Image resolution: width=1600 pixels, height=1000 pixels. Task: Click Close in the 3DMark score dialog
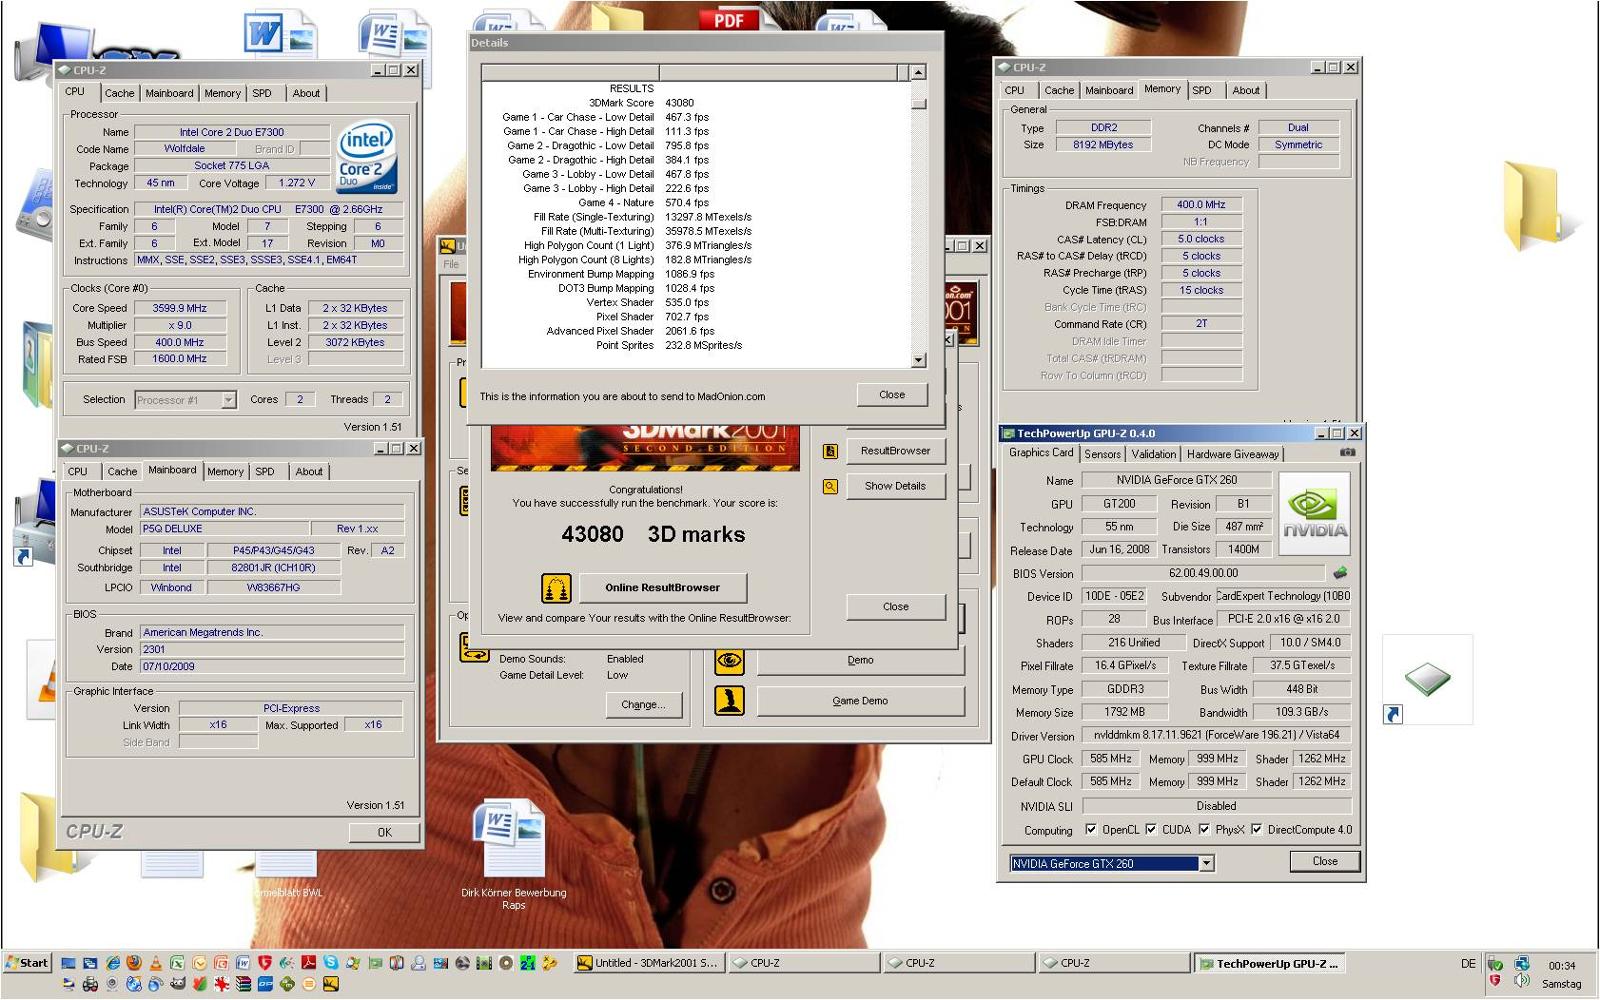tap(896, 607)
